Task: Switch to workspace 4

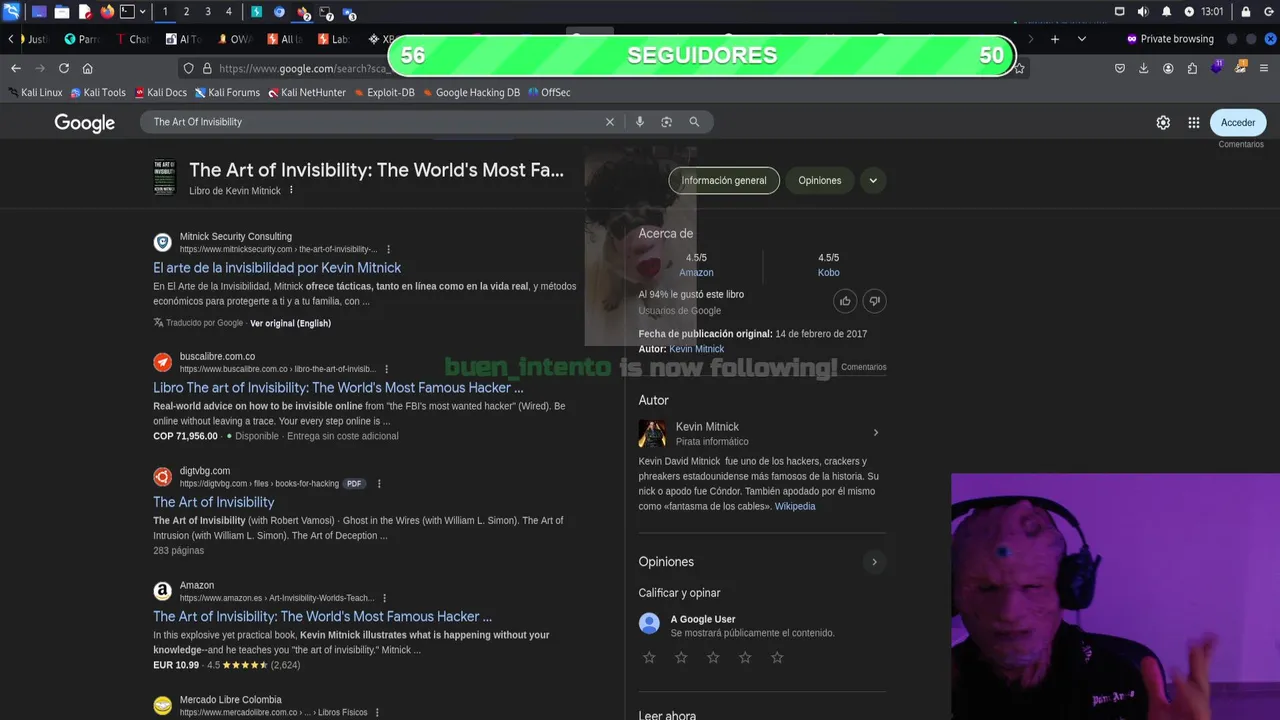Action: pyautogui.click(x=228, y=12)
